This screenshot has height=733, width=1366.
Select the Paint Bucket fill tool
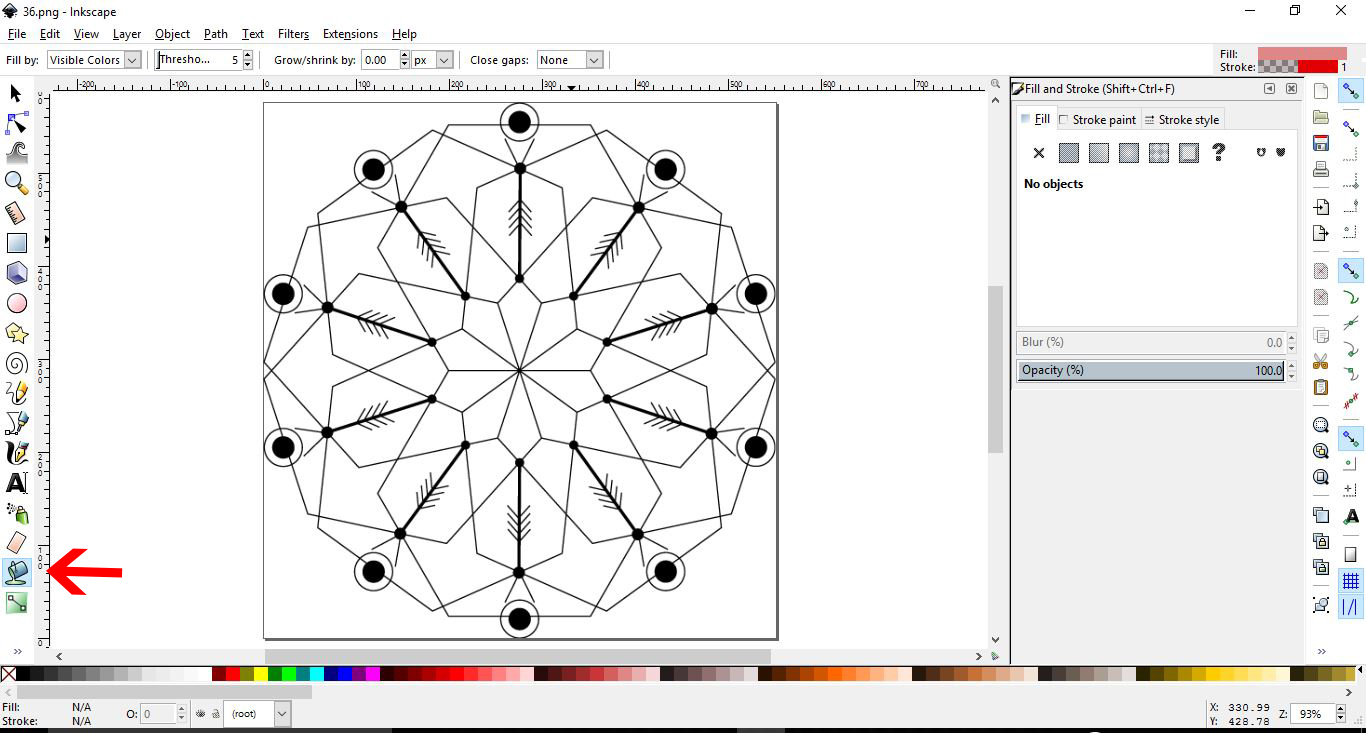[16, 572]
